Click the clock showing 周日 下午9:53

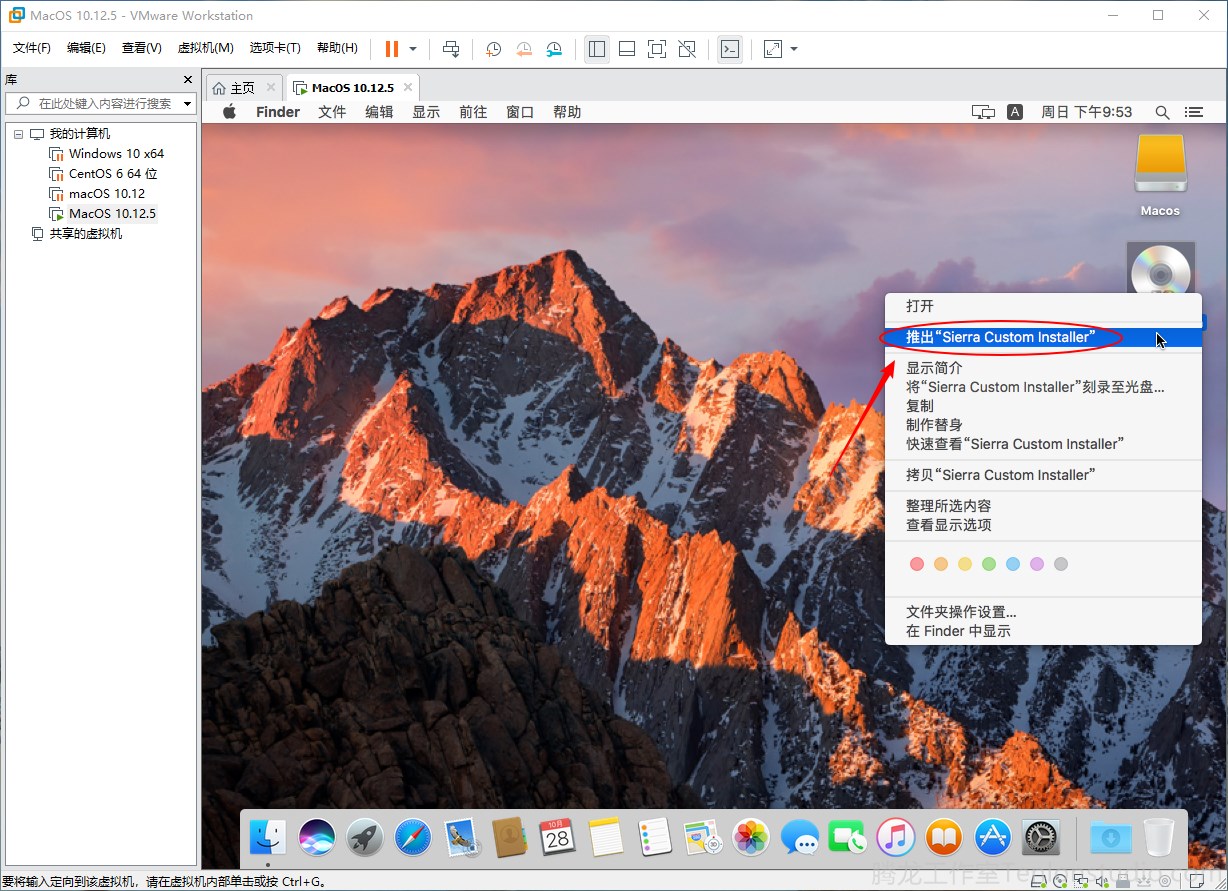[1086, 112]
